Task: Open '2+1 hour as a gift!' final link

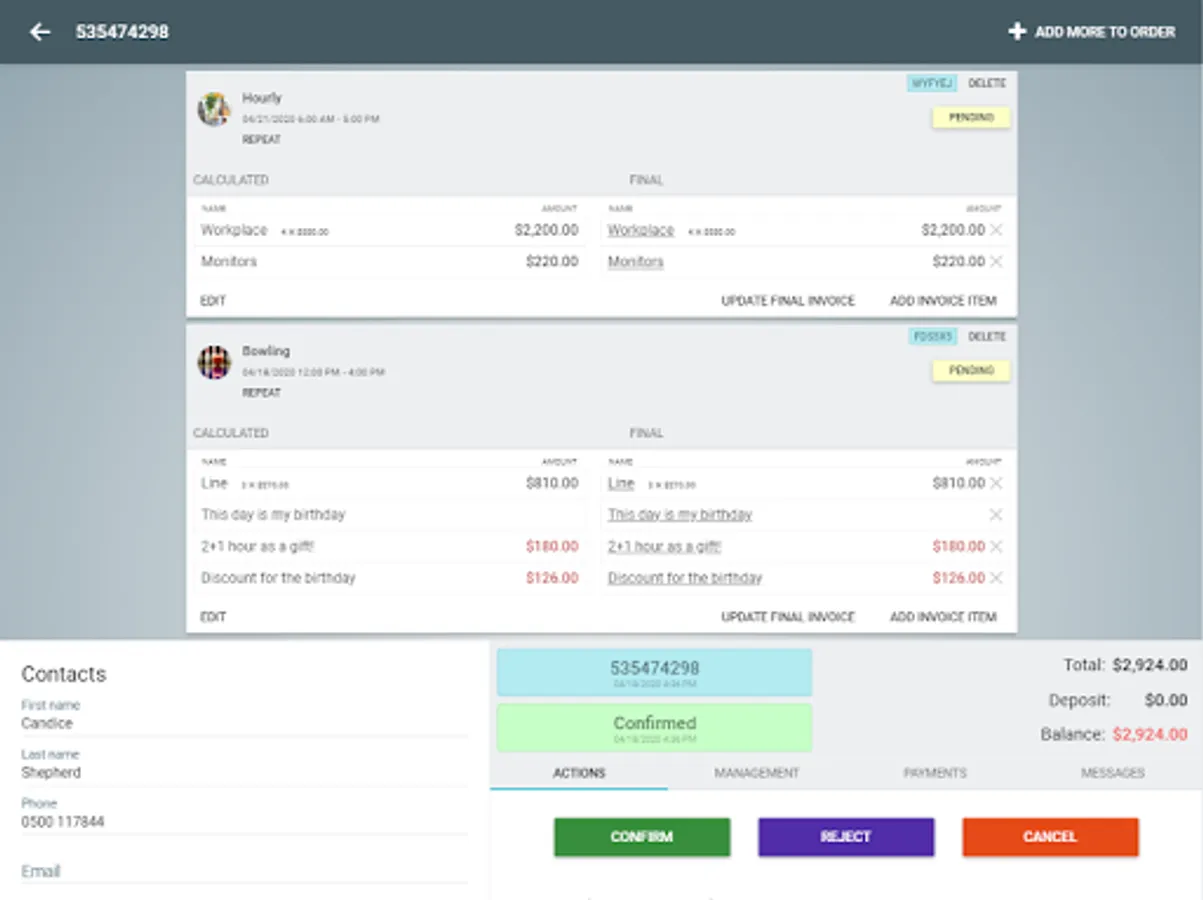Action: [665, 547]
